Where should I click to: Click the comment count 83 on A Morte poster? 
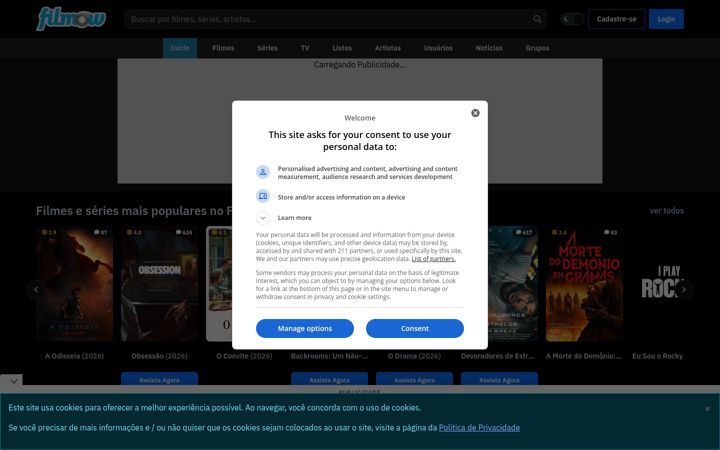pos(610,232)
